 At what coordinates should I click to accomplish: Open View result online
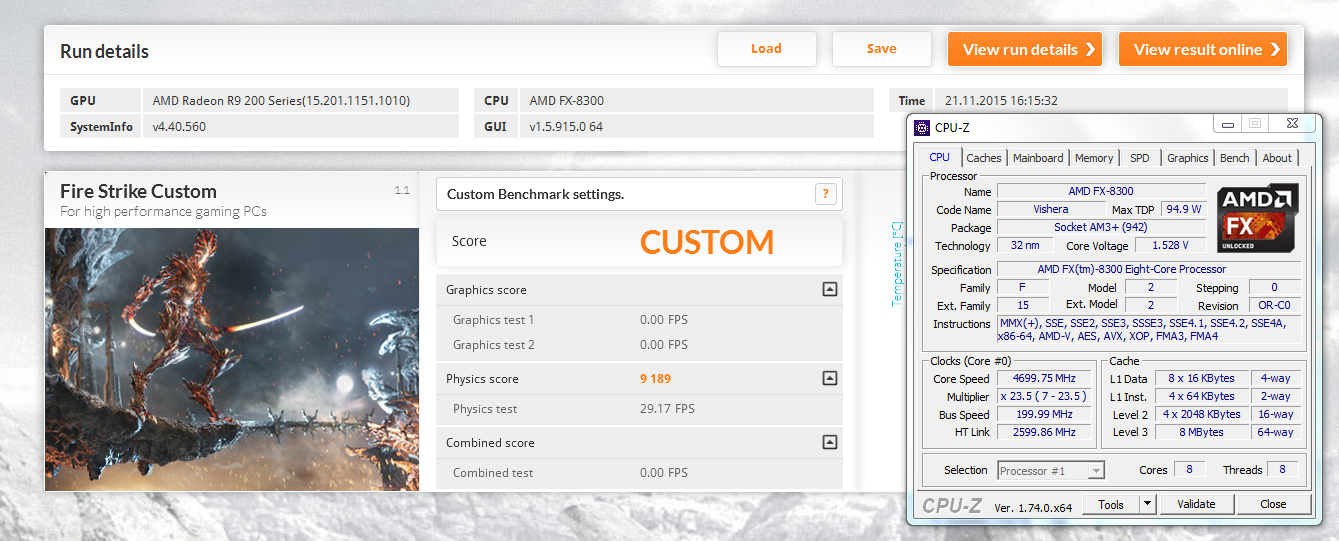click(x=1203, y=49)
